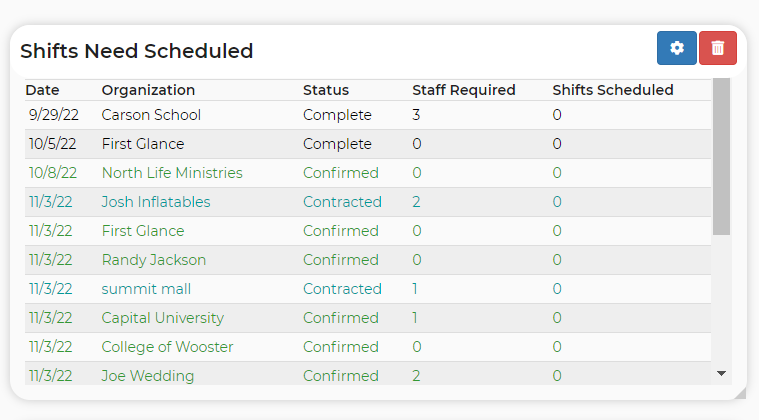Delete the widget using the red trash icon

(x=717, y=48)
